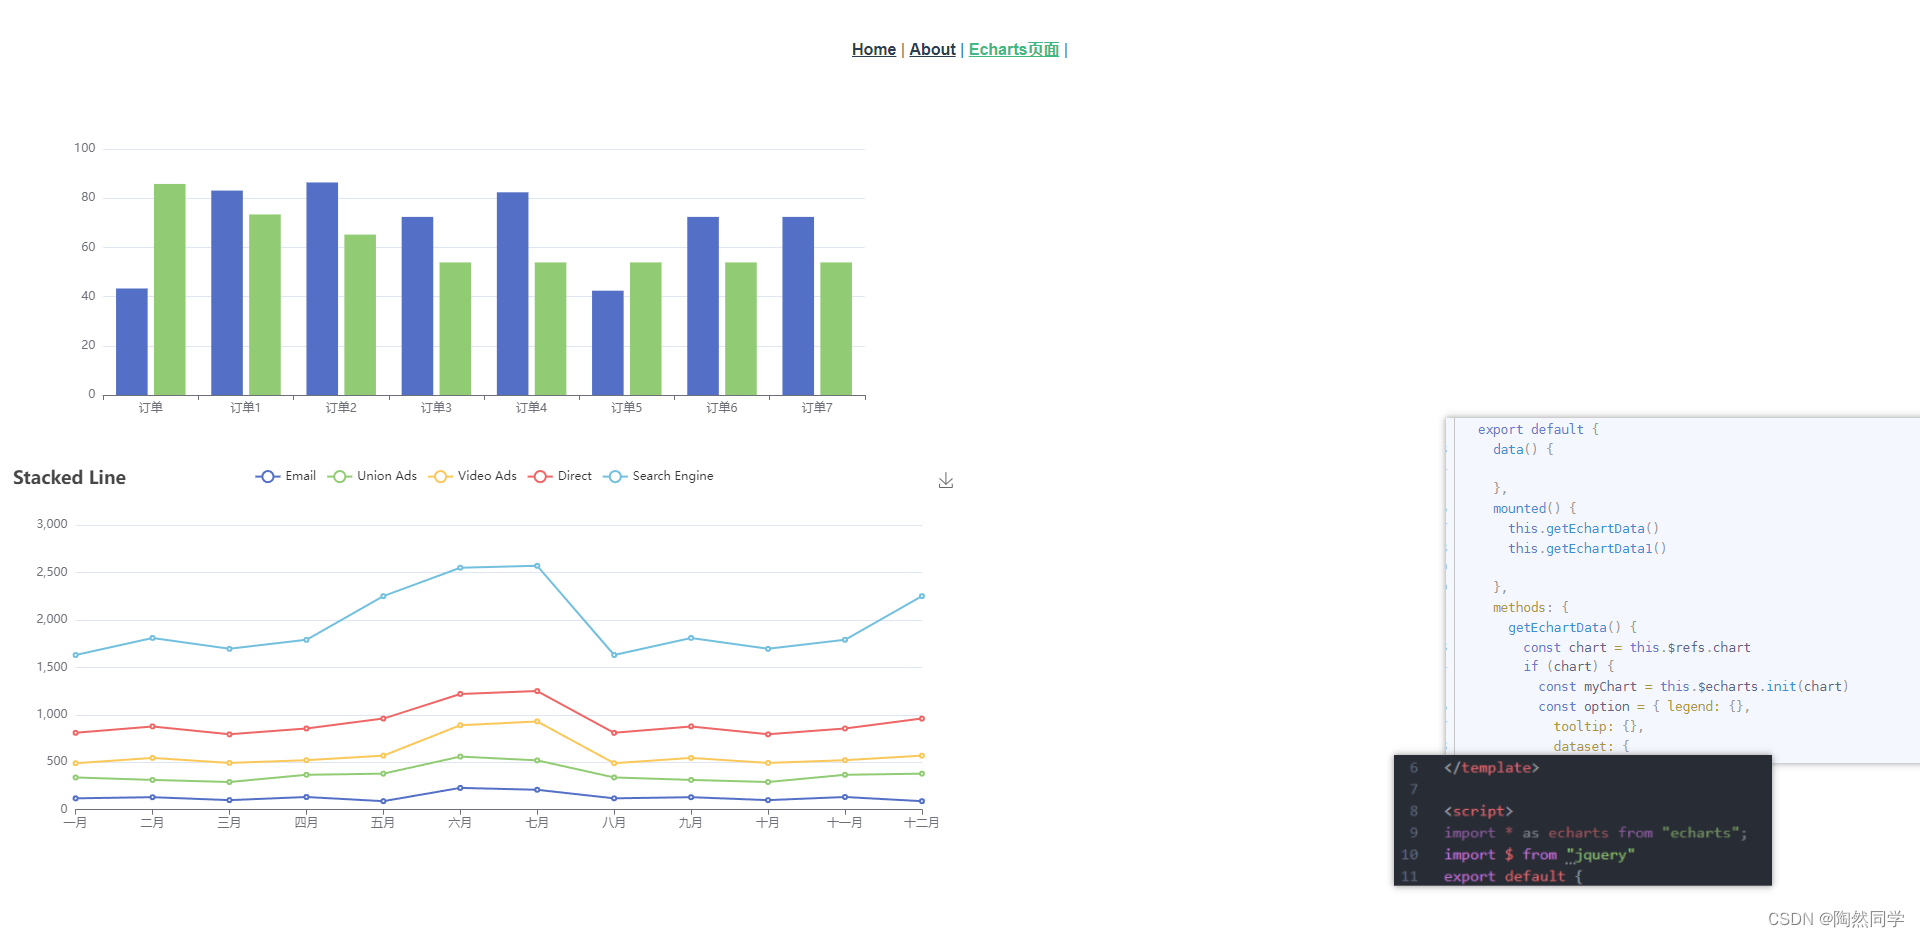Image resolution: width=1920 pixels, height=937 pixels.
Task: Click the x-axis label 十二月
Action: click(x=923, y=822)
